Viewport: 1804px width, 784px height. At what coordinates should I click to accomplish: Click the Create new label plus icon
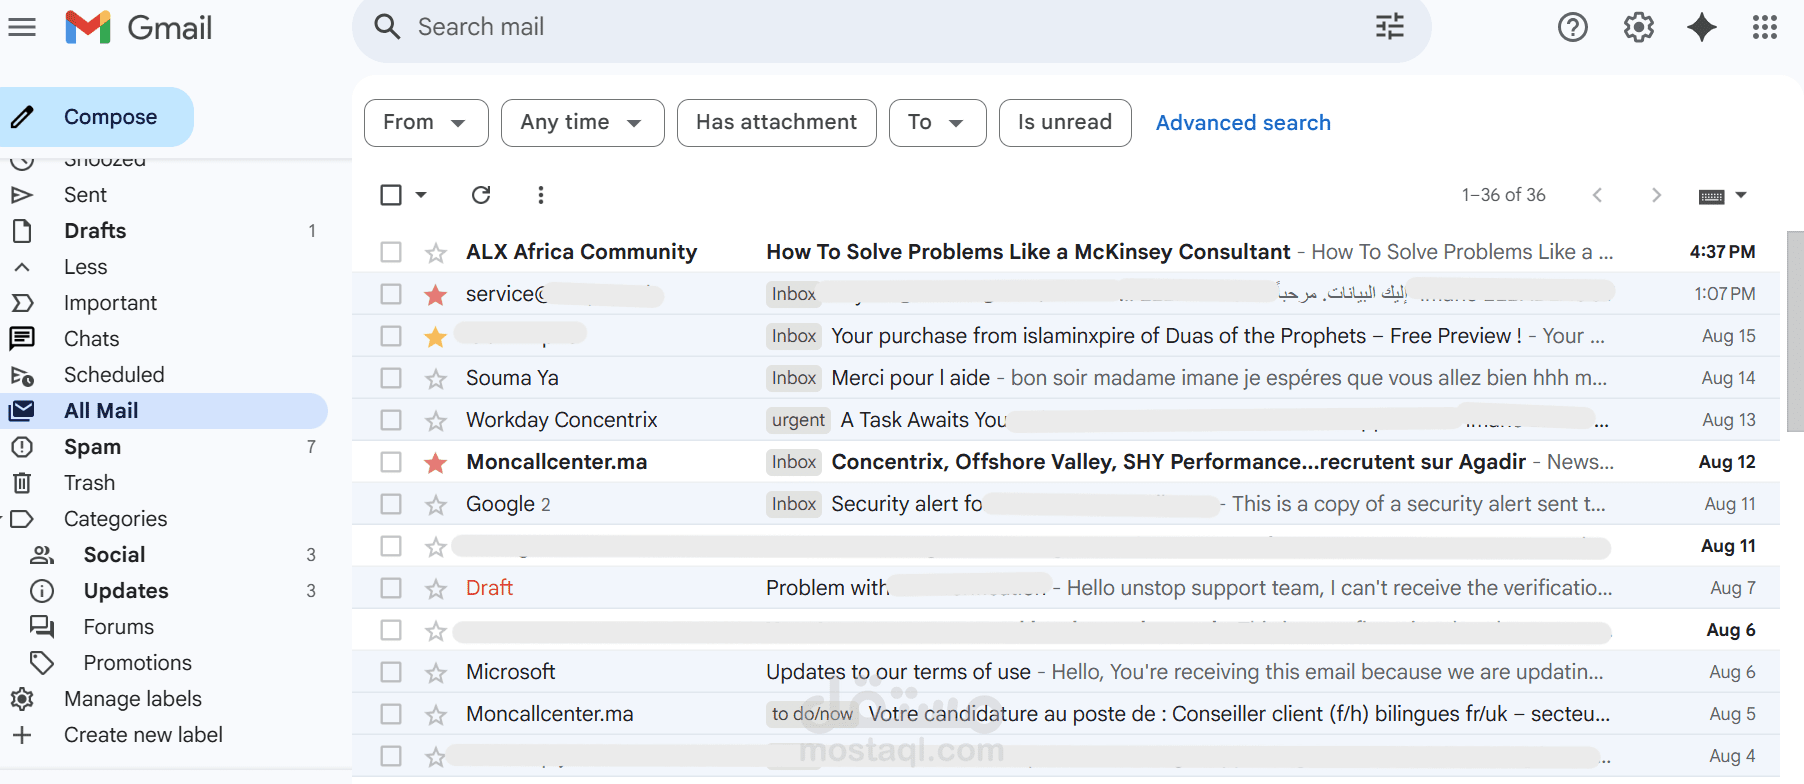point(22,735)
